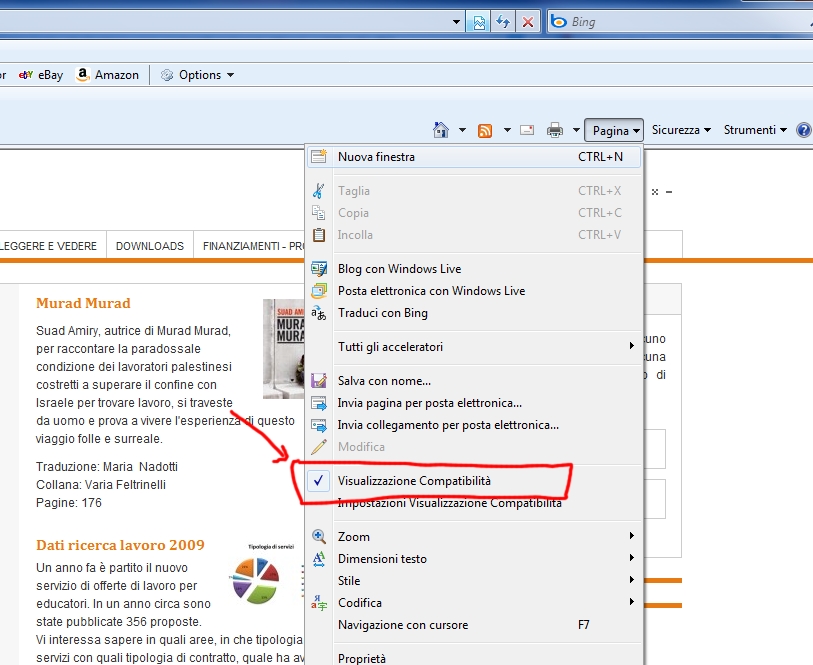The height and width of the screenshot is (665, 813).
Task: Select Impostazioni Visualizzazione Compatibilità
Action: pos(474,503)
